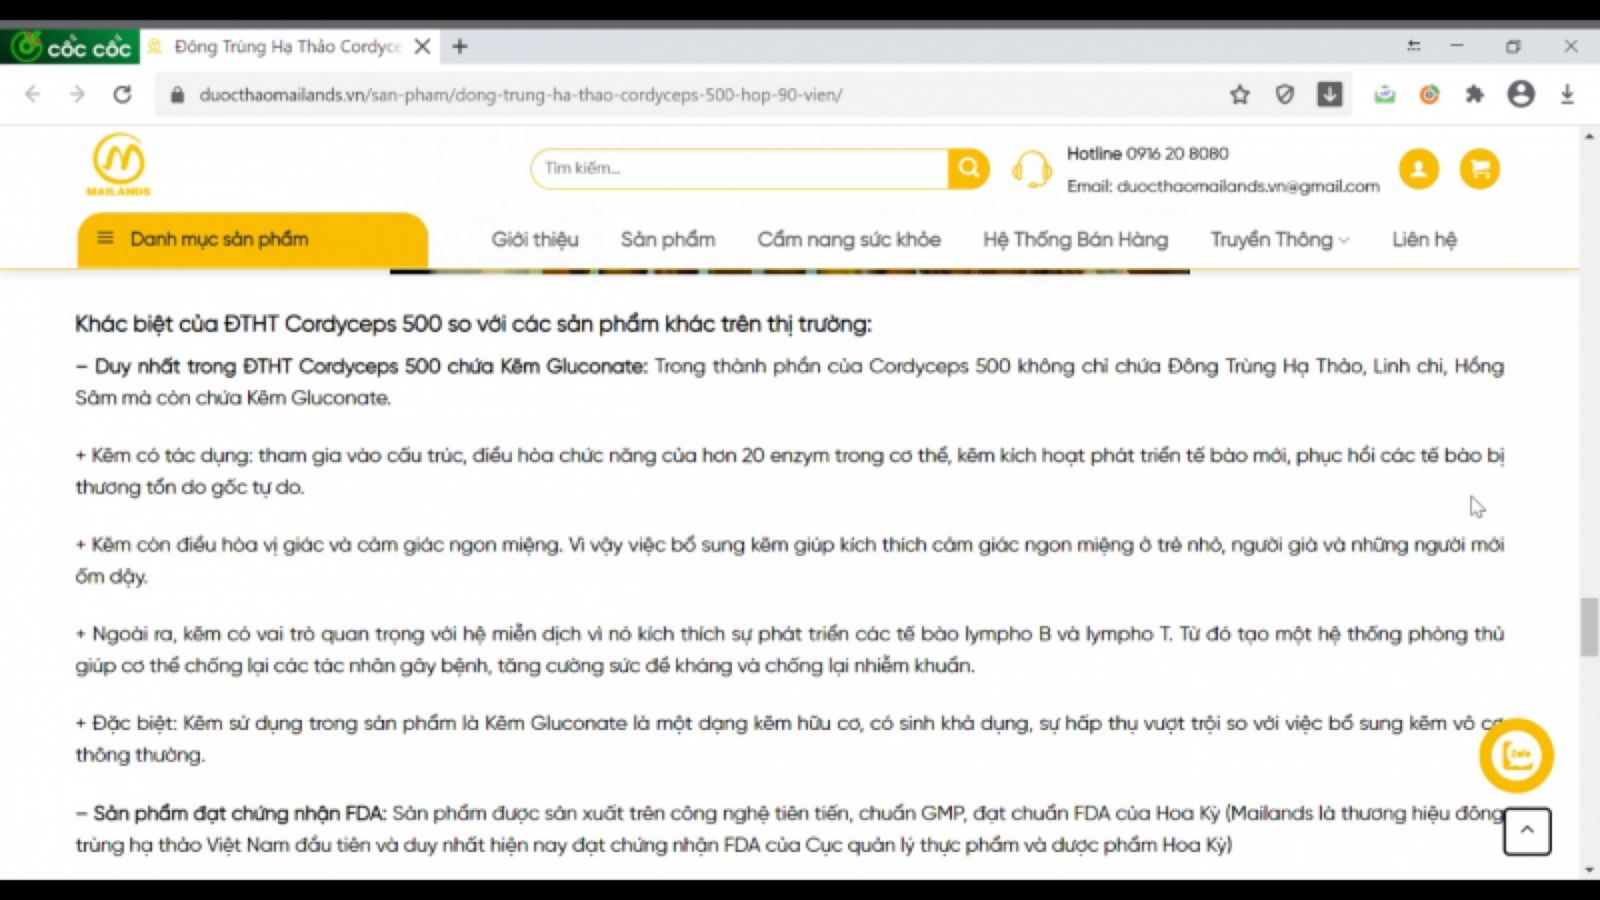This screenshot has height=900, width=1600.
Task: Click the hotline headset icon
Action: pos(1031,169)
